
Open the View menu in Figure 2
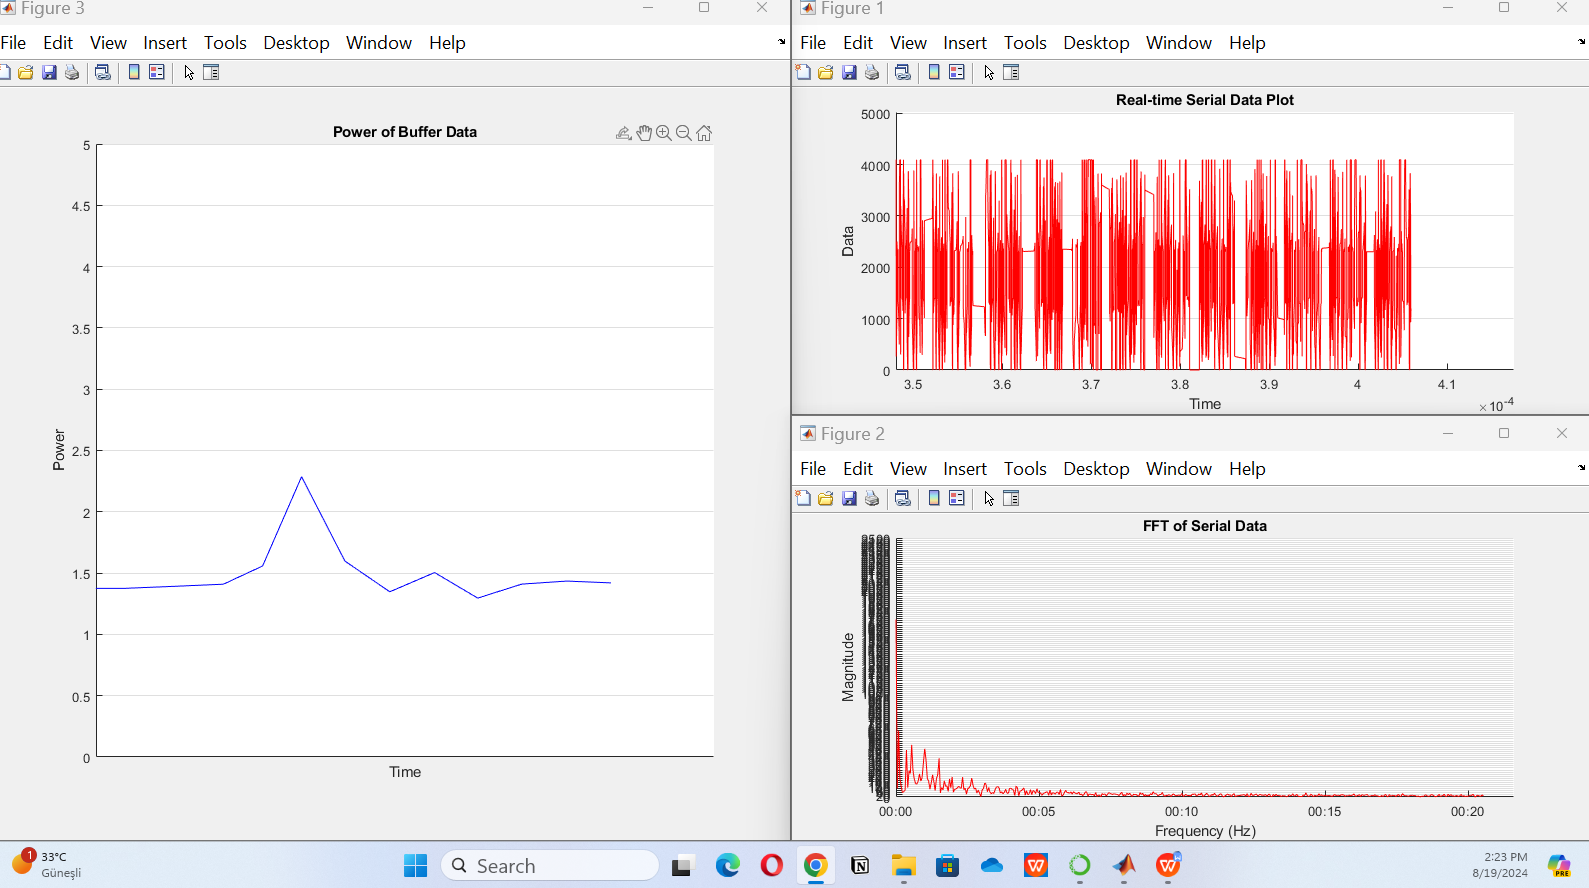908,469
